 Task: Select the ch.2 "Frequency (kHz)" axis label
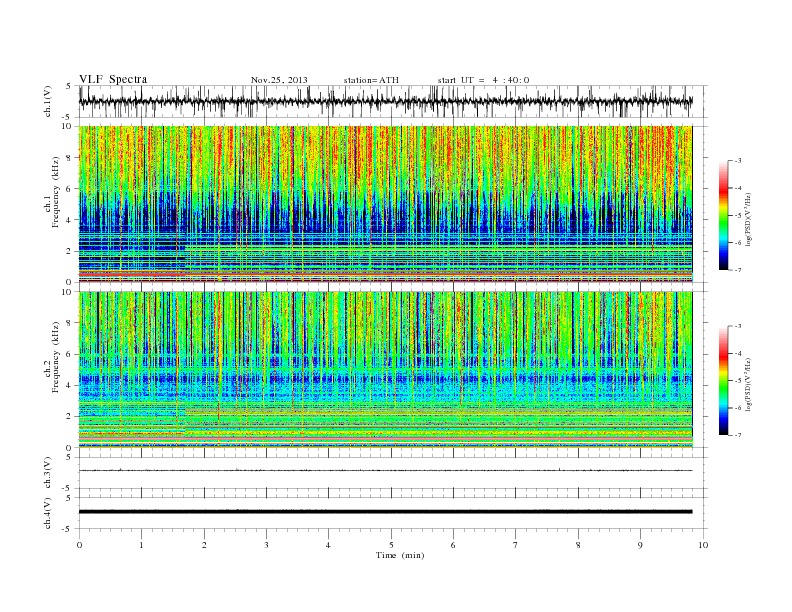click(x=56, y=356)
